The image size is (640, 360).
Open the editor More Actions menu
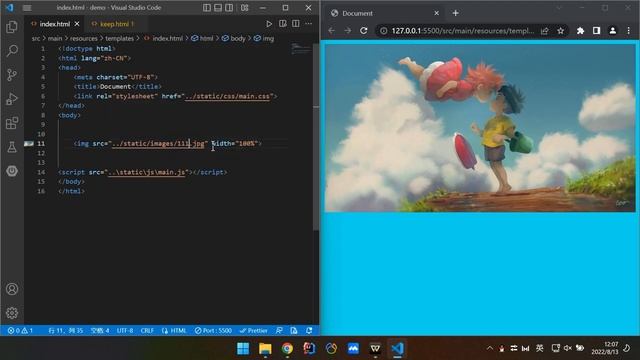click(309, 24)
